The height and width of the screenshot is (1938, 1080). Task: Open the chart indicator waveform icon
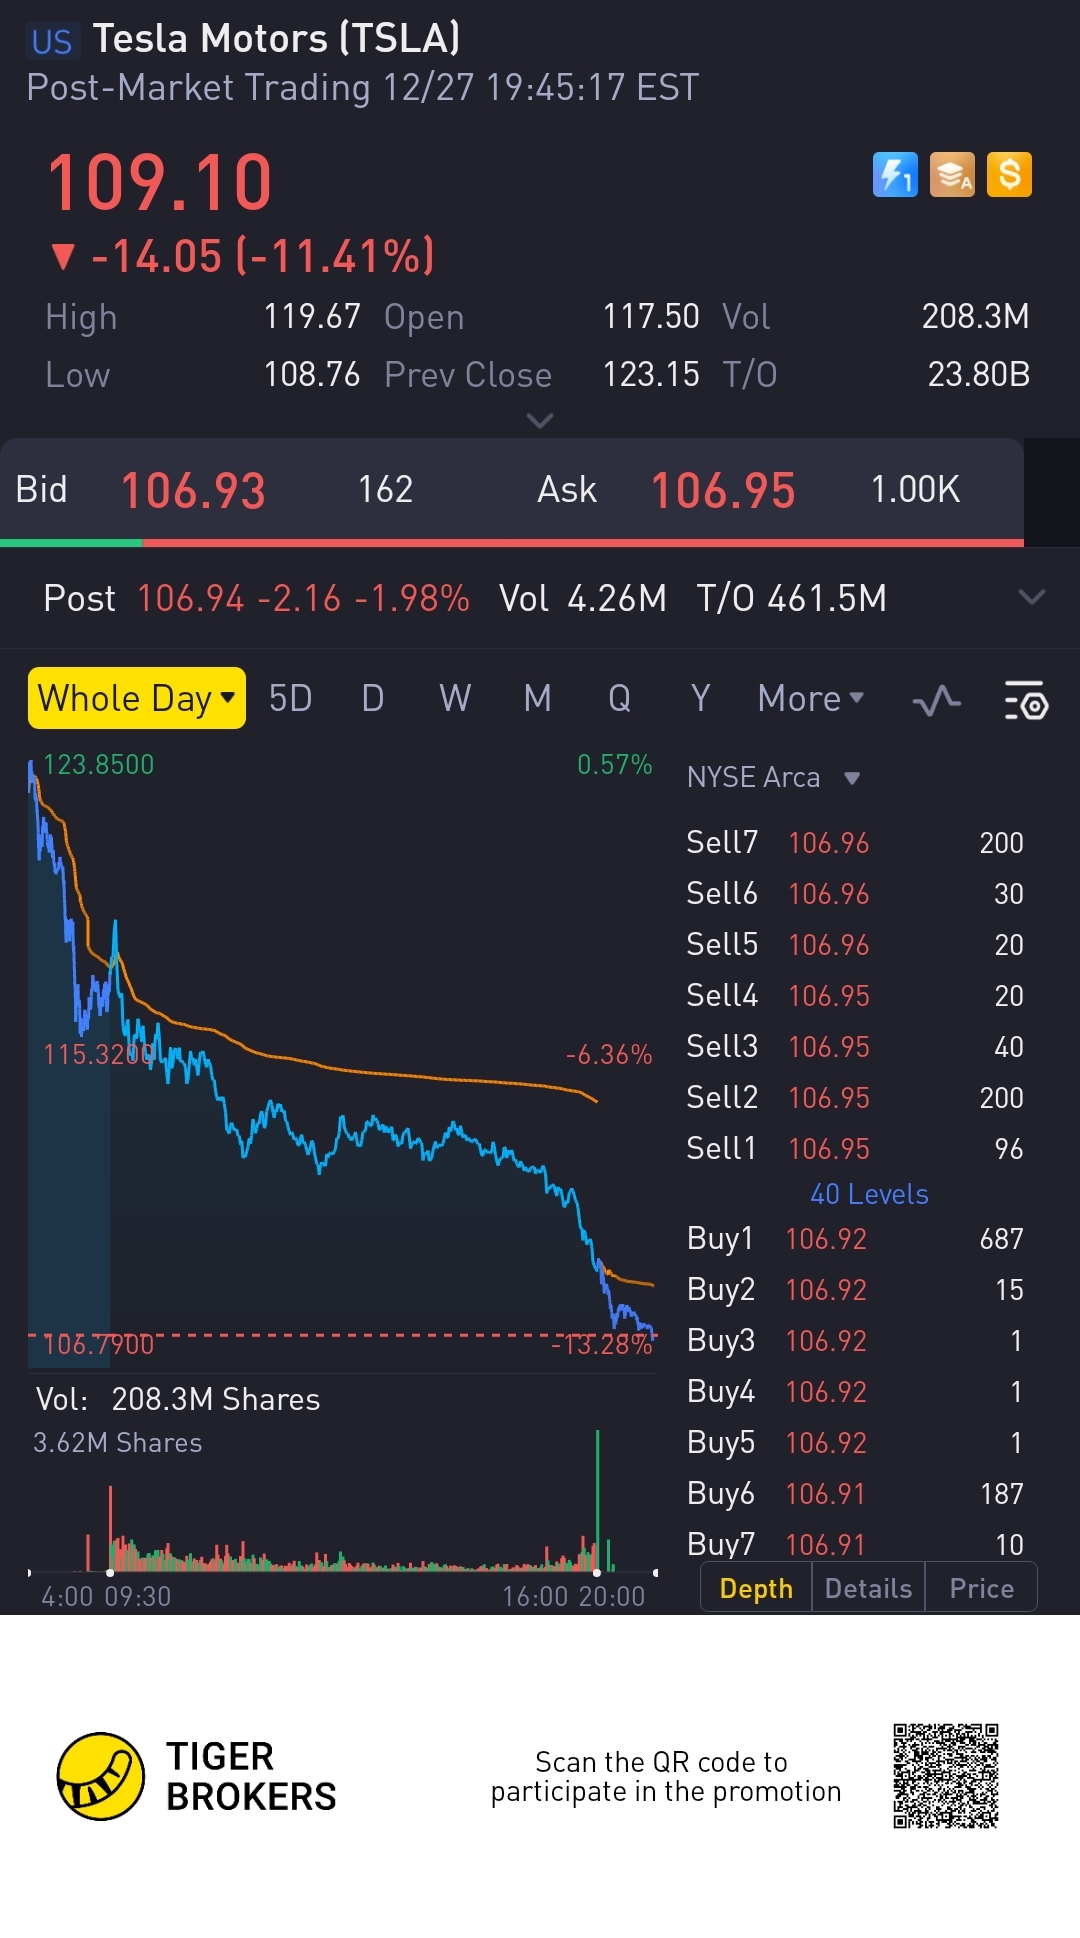tap(937, 701)
